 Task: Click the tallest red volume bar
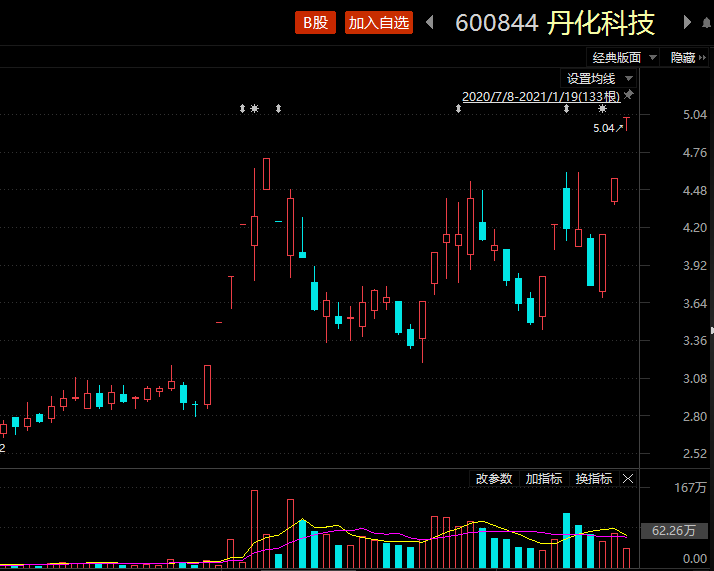[x=255, y=529]
